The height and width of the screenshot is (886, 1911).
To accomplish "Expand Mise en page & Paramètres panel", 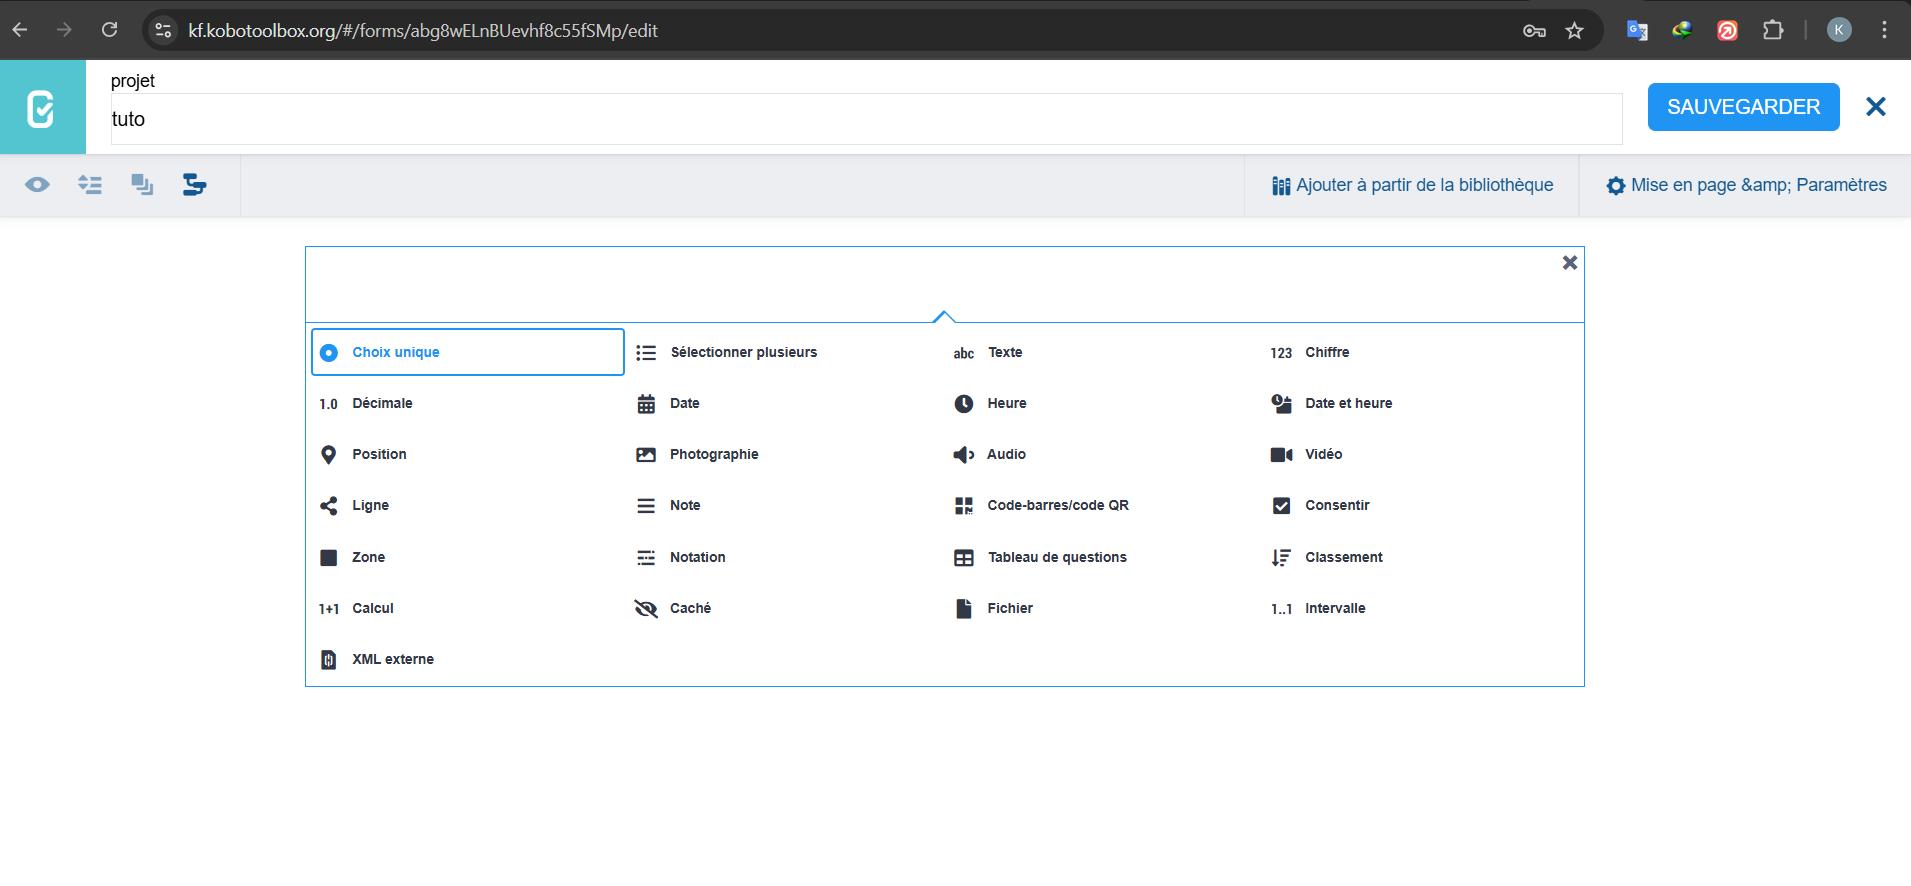I will click(x=1746, y=185).
